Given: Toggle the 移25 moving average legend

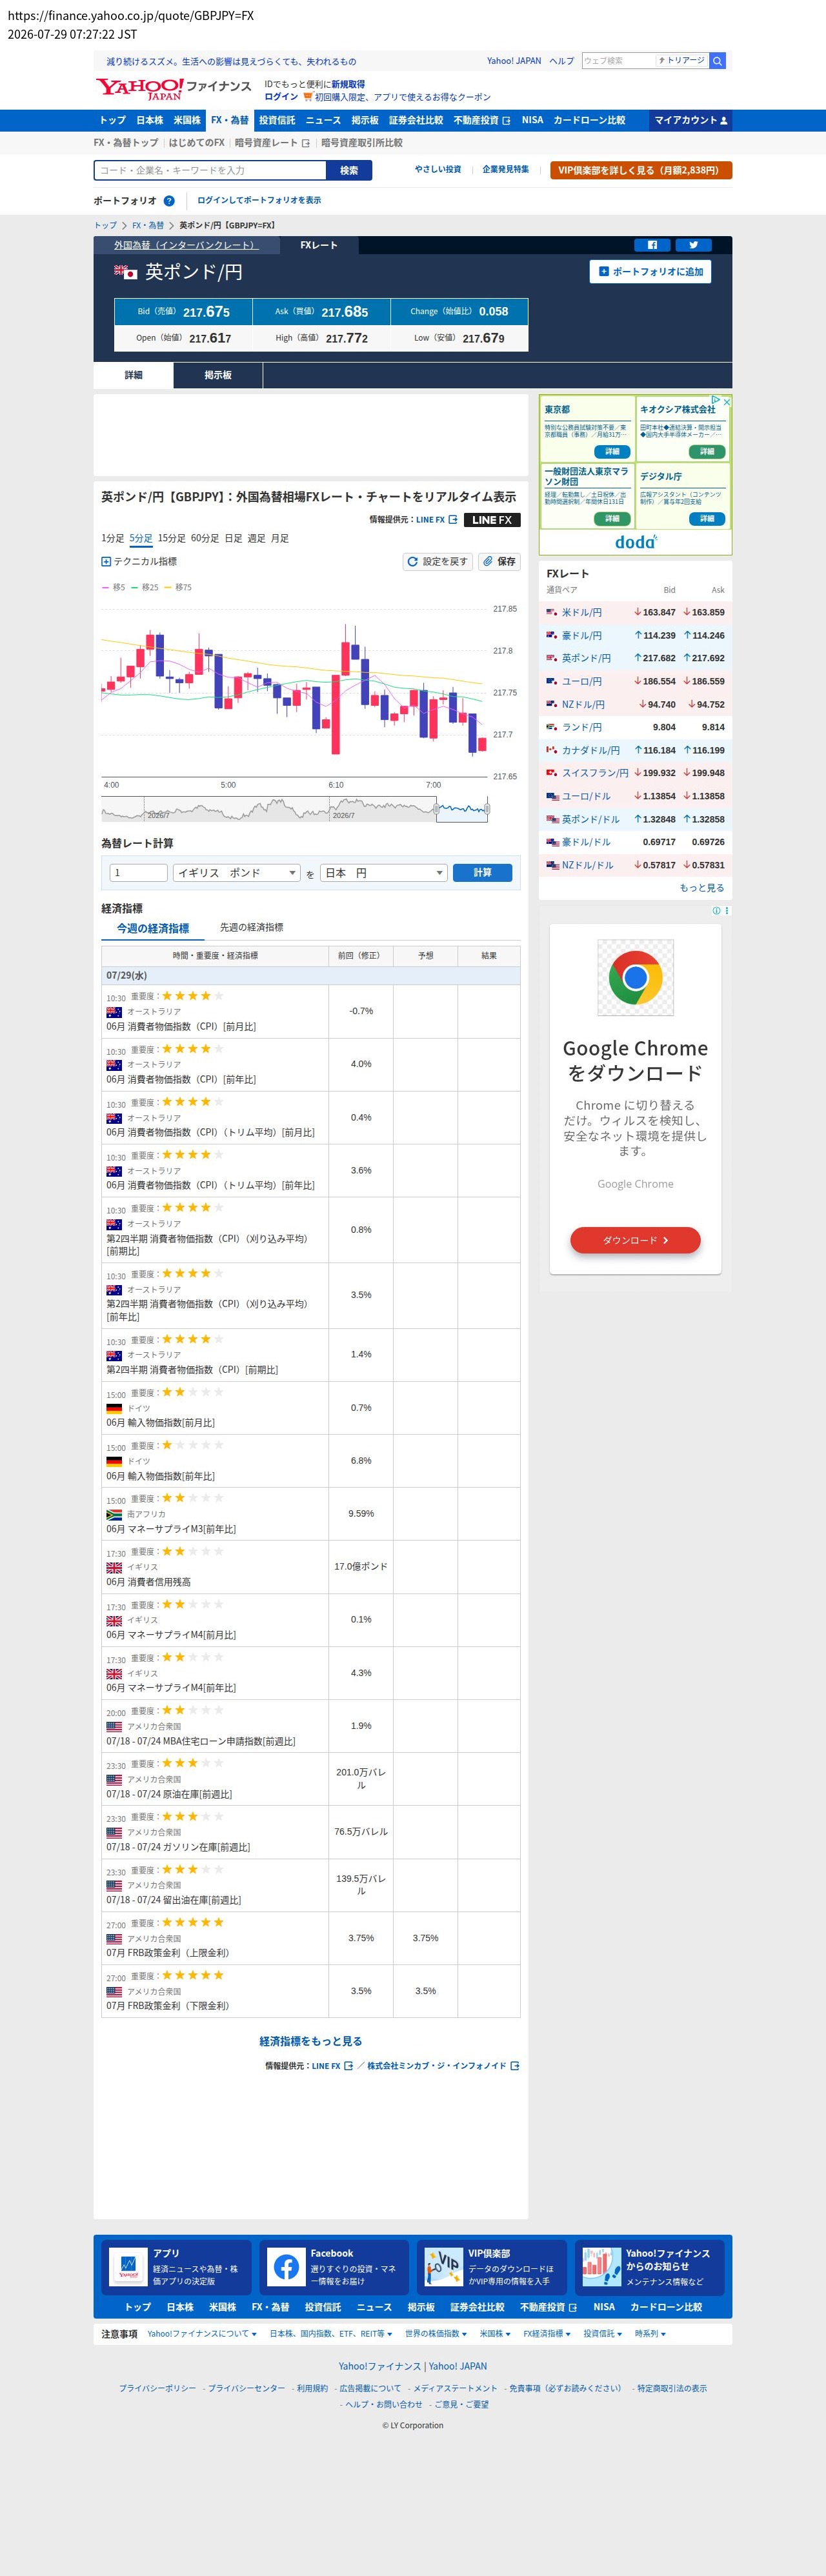Looking at the screenshot, I should (145, 587).
